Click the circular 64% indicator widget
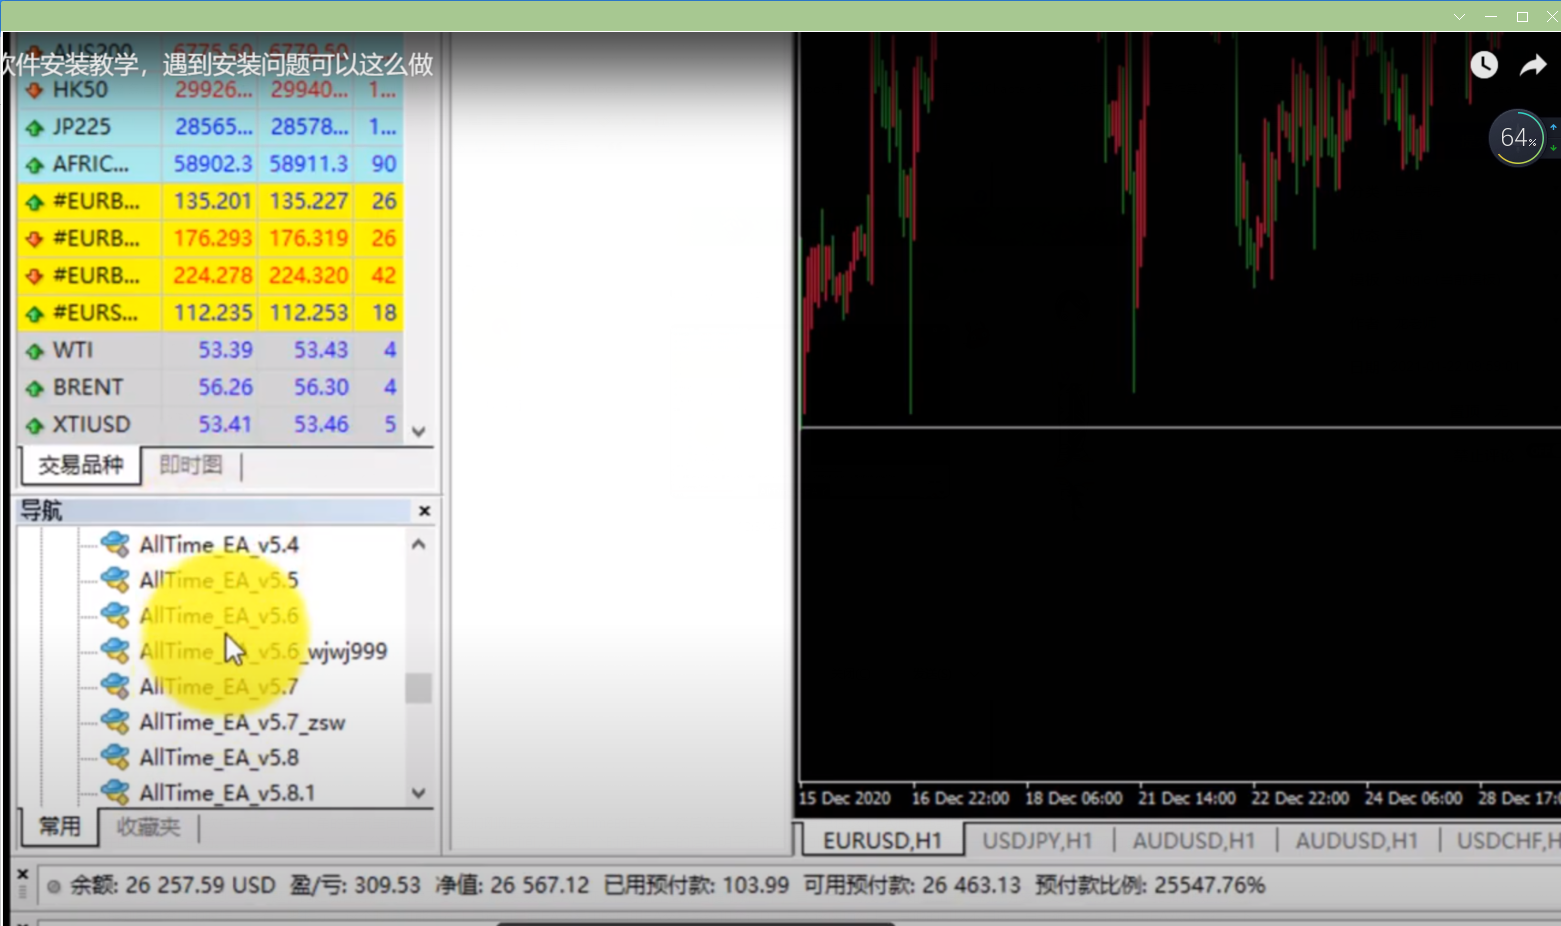 point(1518,137)
